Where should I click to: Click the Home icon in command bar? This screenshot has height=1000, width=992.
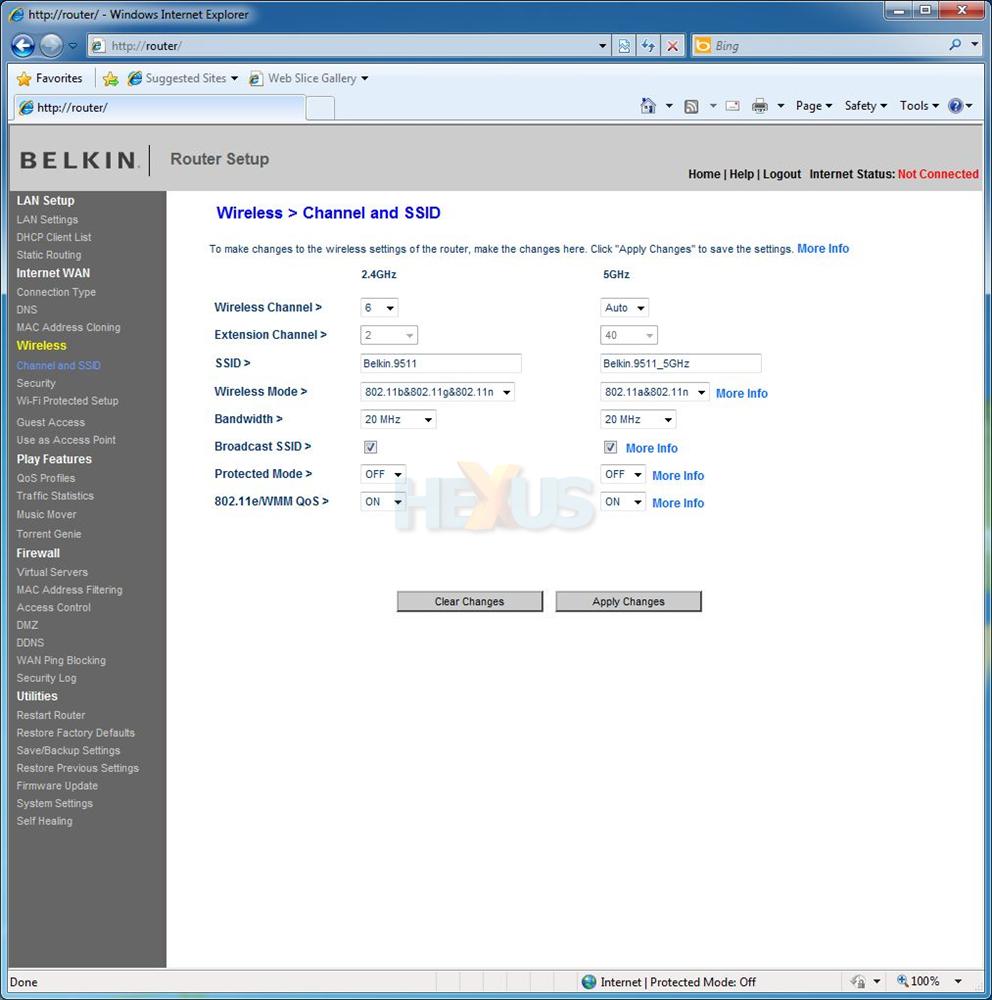pyautogui.click(x=648, y=106)
